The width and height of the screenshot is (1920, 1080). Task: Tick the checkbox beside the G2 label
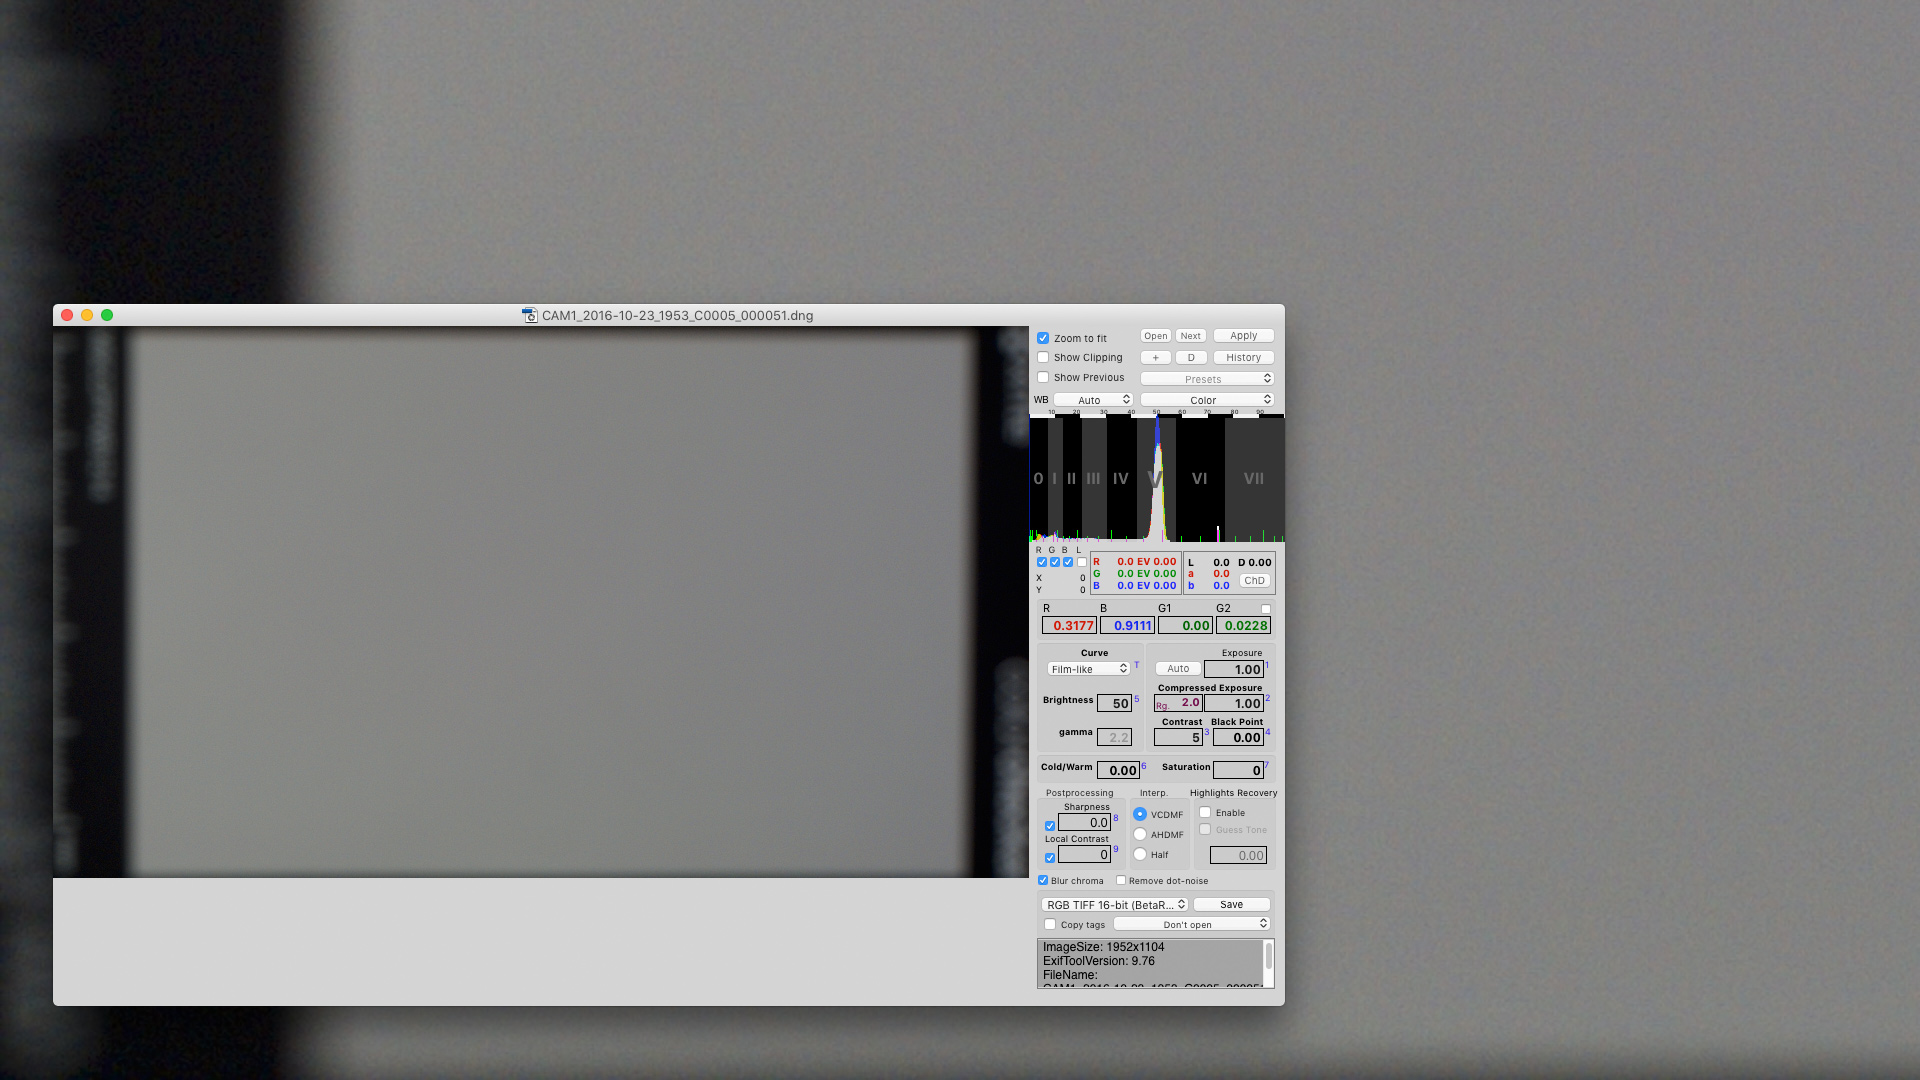[x=1266, y=609]
